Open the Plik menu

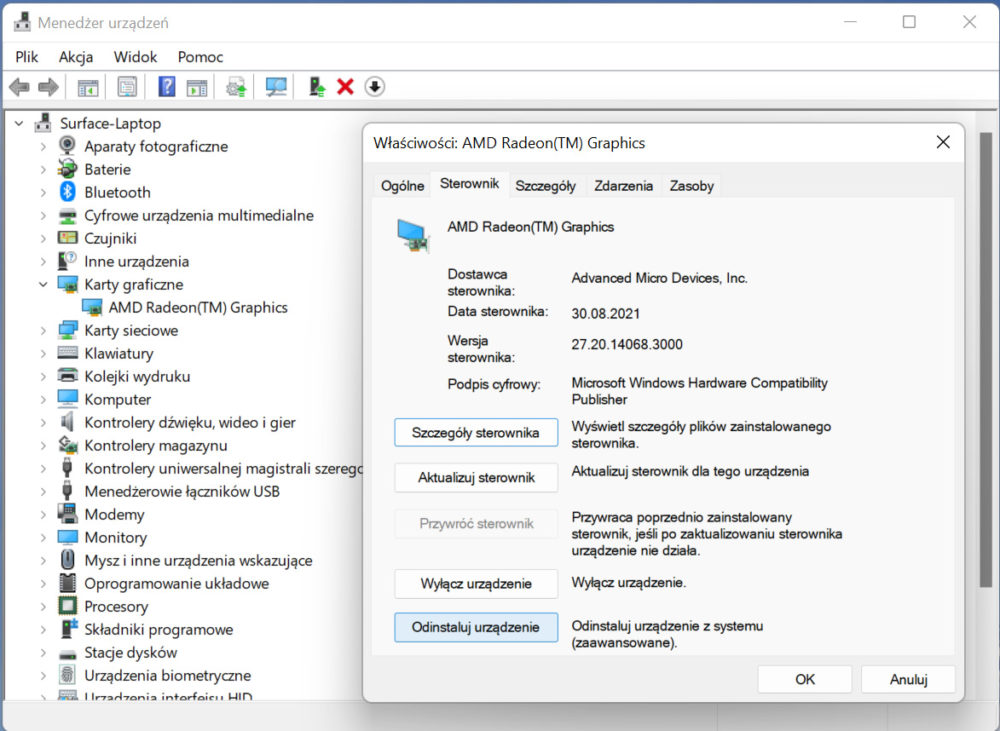click(27, 57)
